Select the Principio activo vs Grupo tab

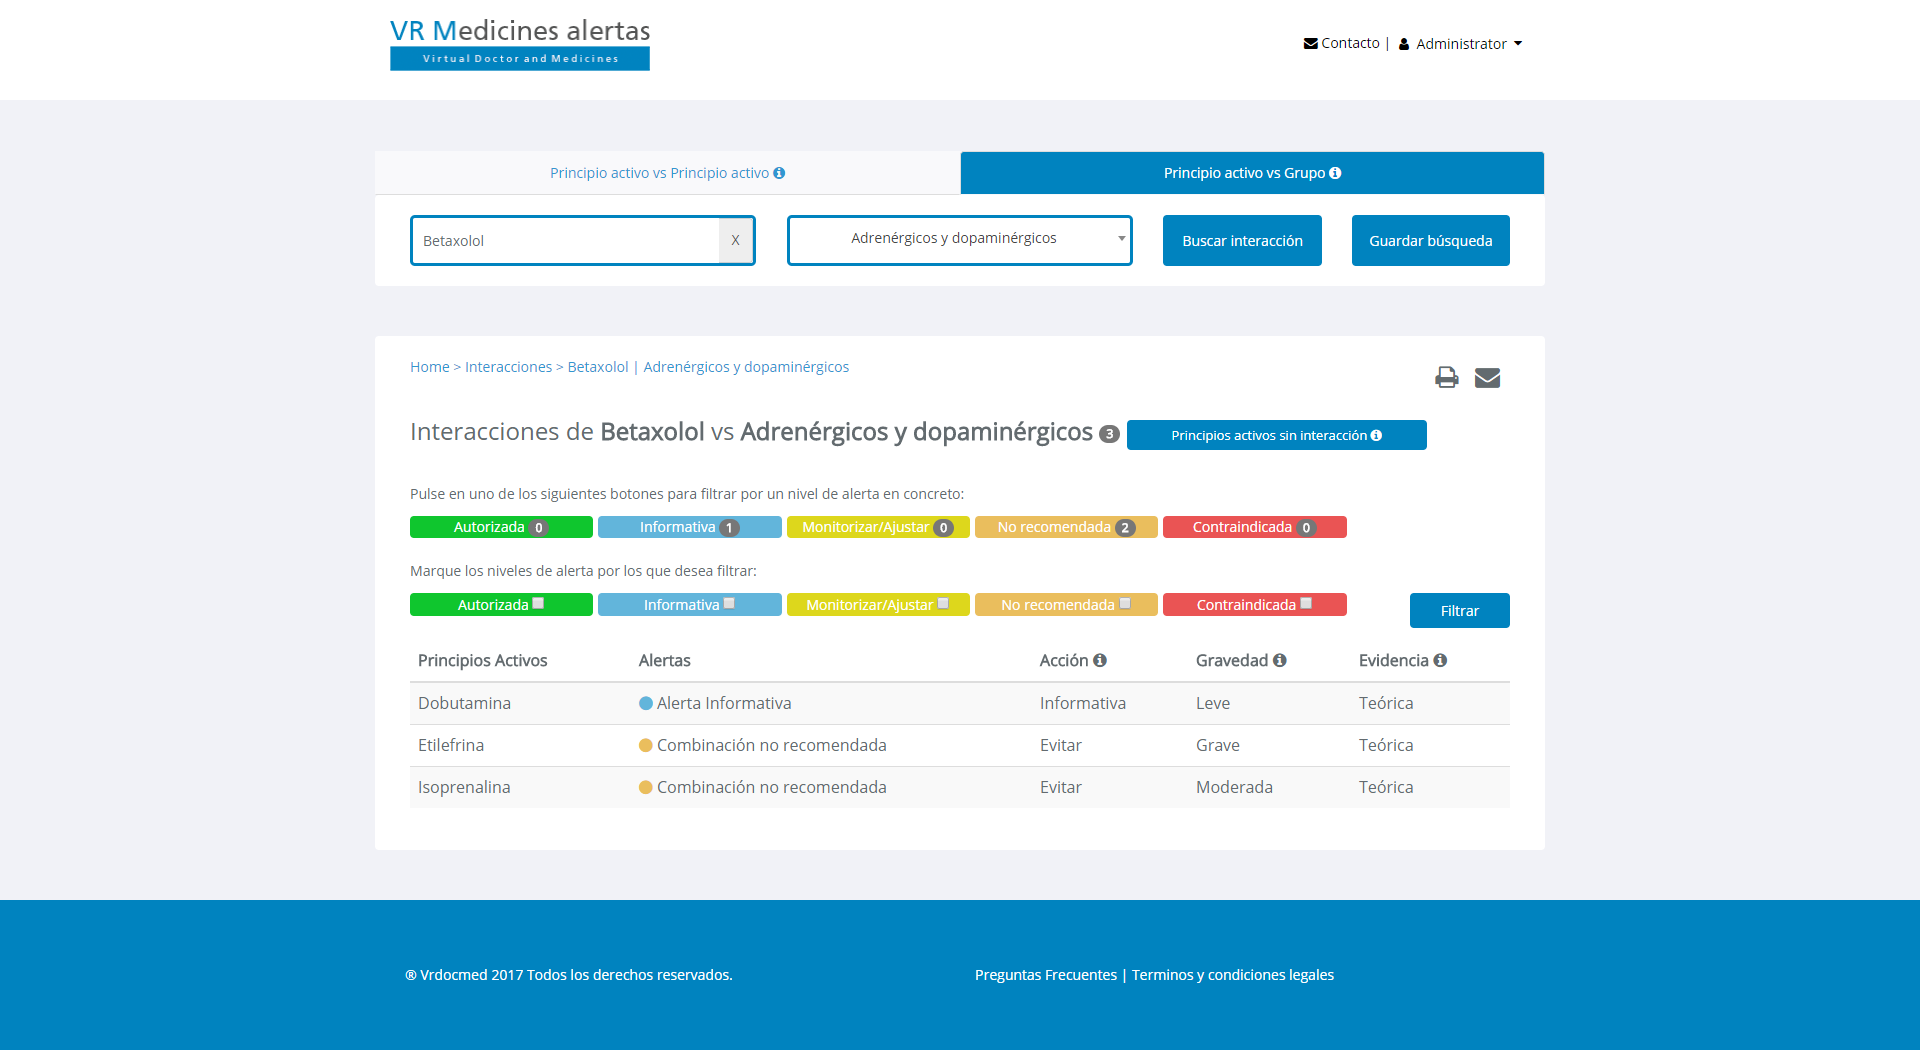(1252, 173)
